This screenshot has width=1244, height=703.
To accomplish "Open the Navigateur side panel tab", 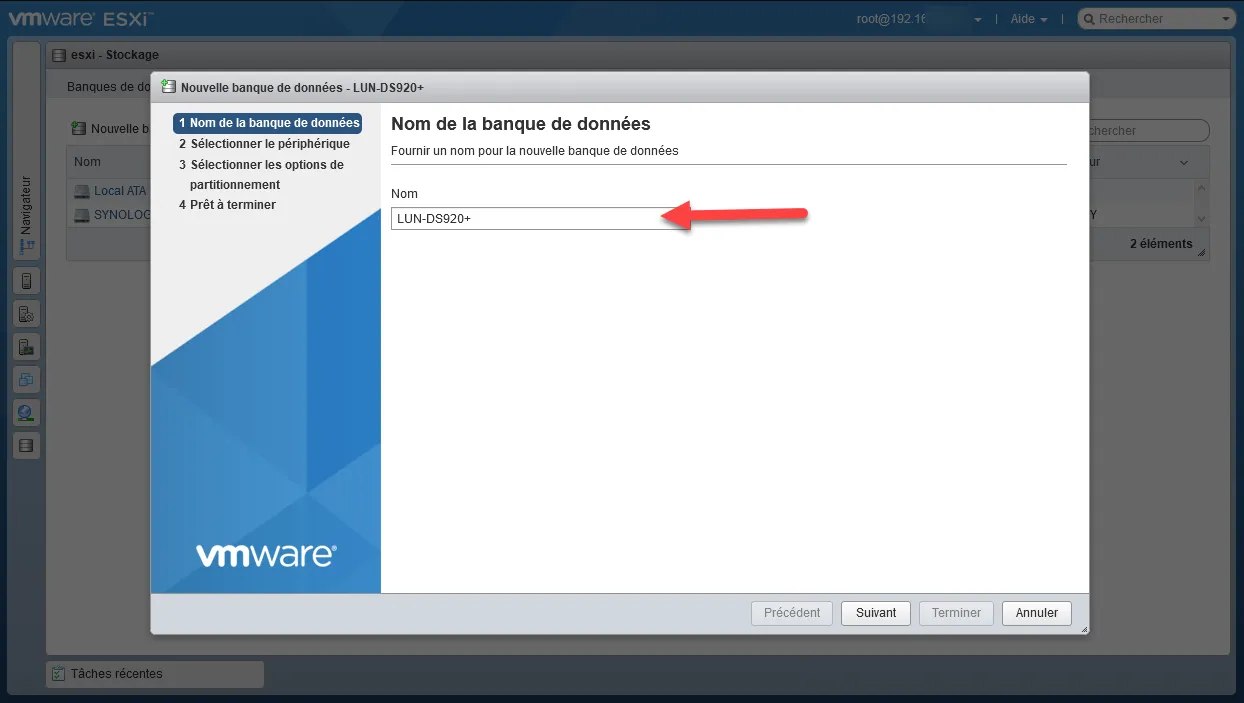I will point(26,215).
